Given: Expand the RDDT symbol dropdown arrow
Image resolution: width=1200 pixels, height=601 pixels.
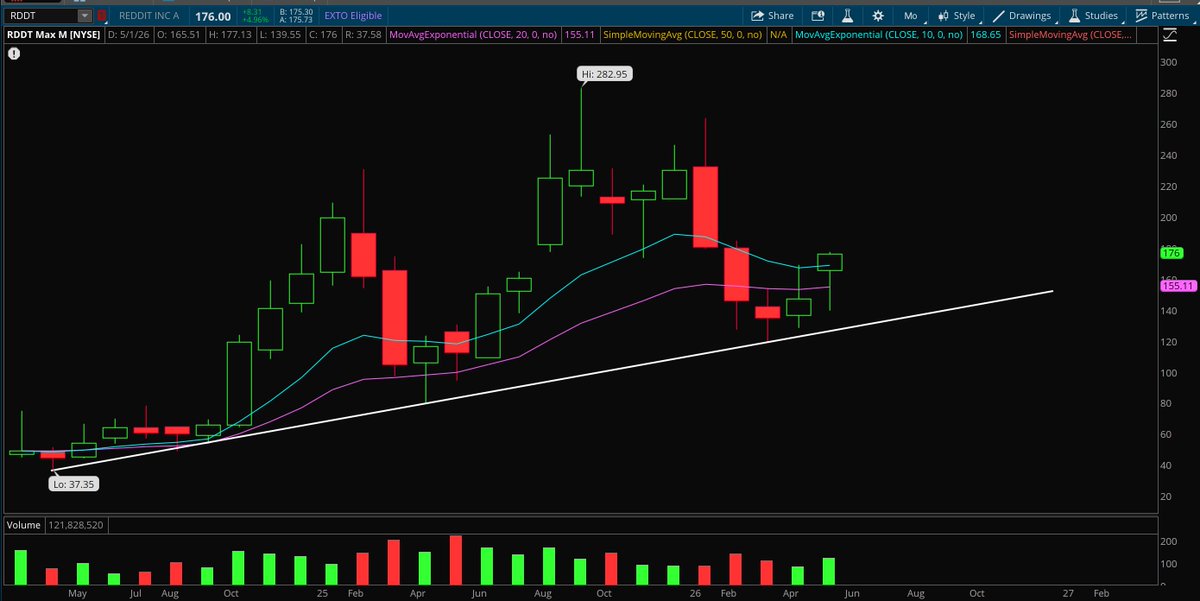Looking at the screenshot, I should coord(84,16).
